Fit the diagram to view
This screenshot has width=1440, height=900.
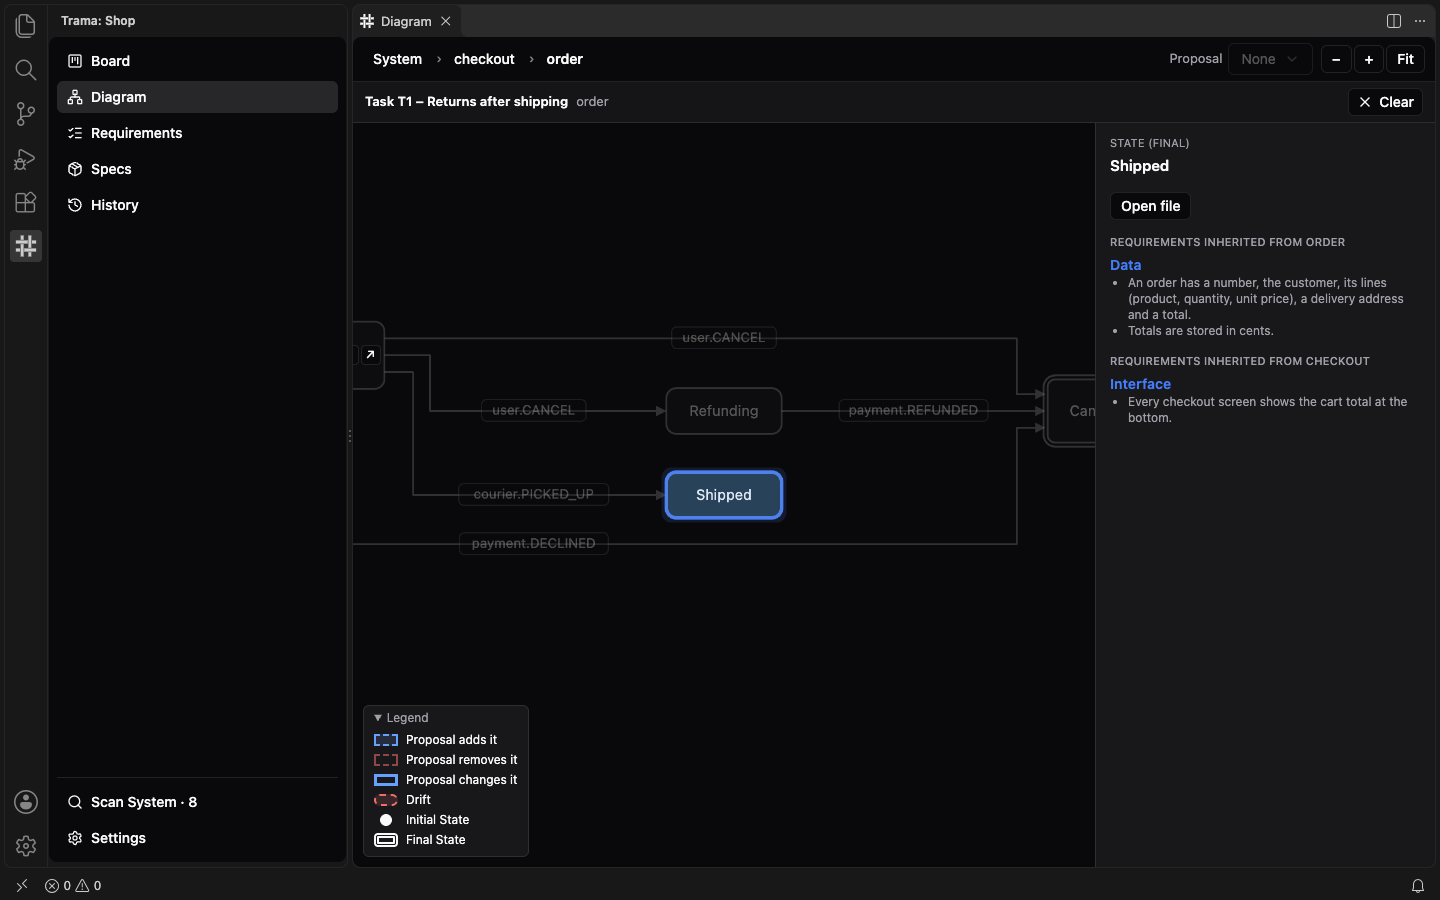click(1405, 59)
